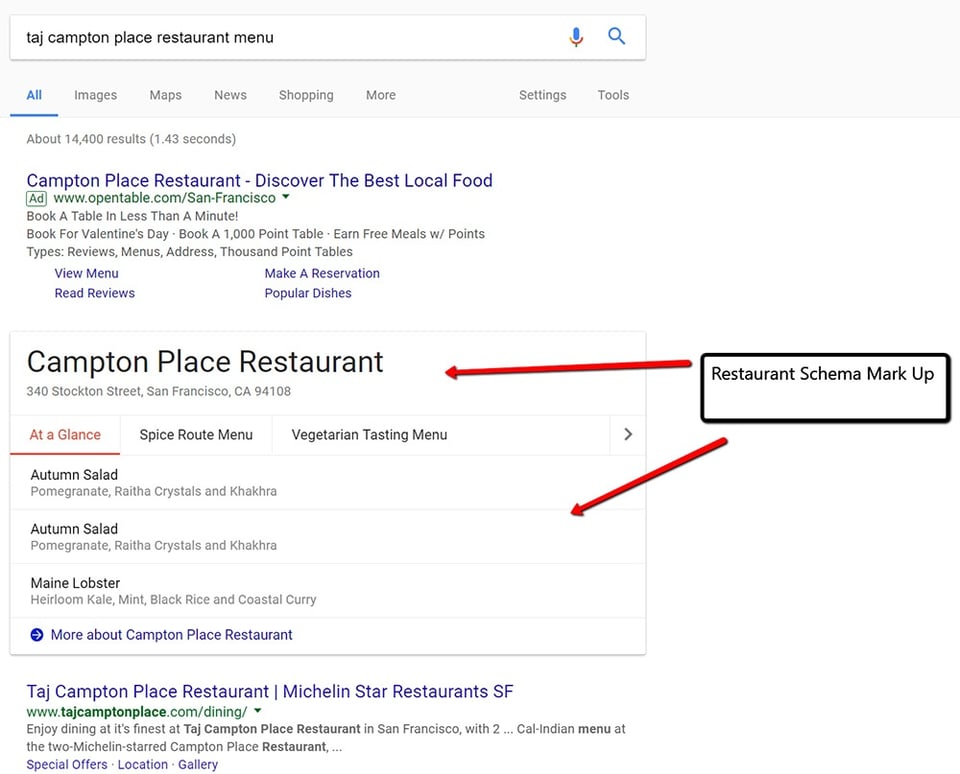960x774 pixels.
Task: Select the Spice Route Menu tab
Action: coord(196,435)
